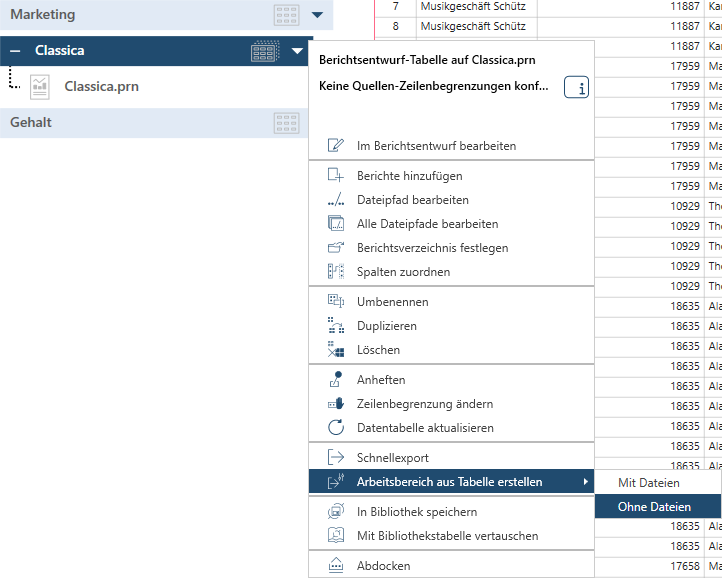Viewport: 722px width, 578px height.
Task: Choose Schnellexport from the context menu
Action: tap(393, 458)
